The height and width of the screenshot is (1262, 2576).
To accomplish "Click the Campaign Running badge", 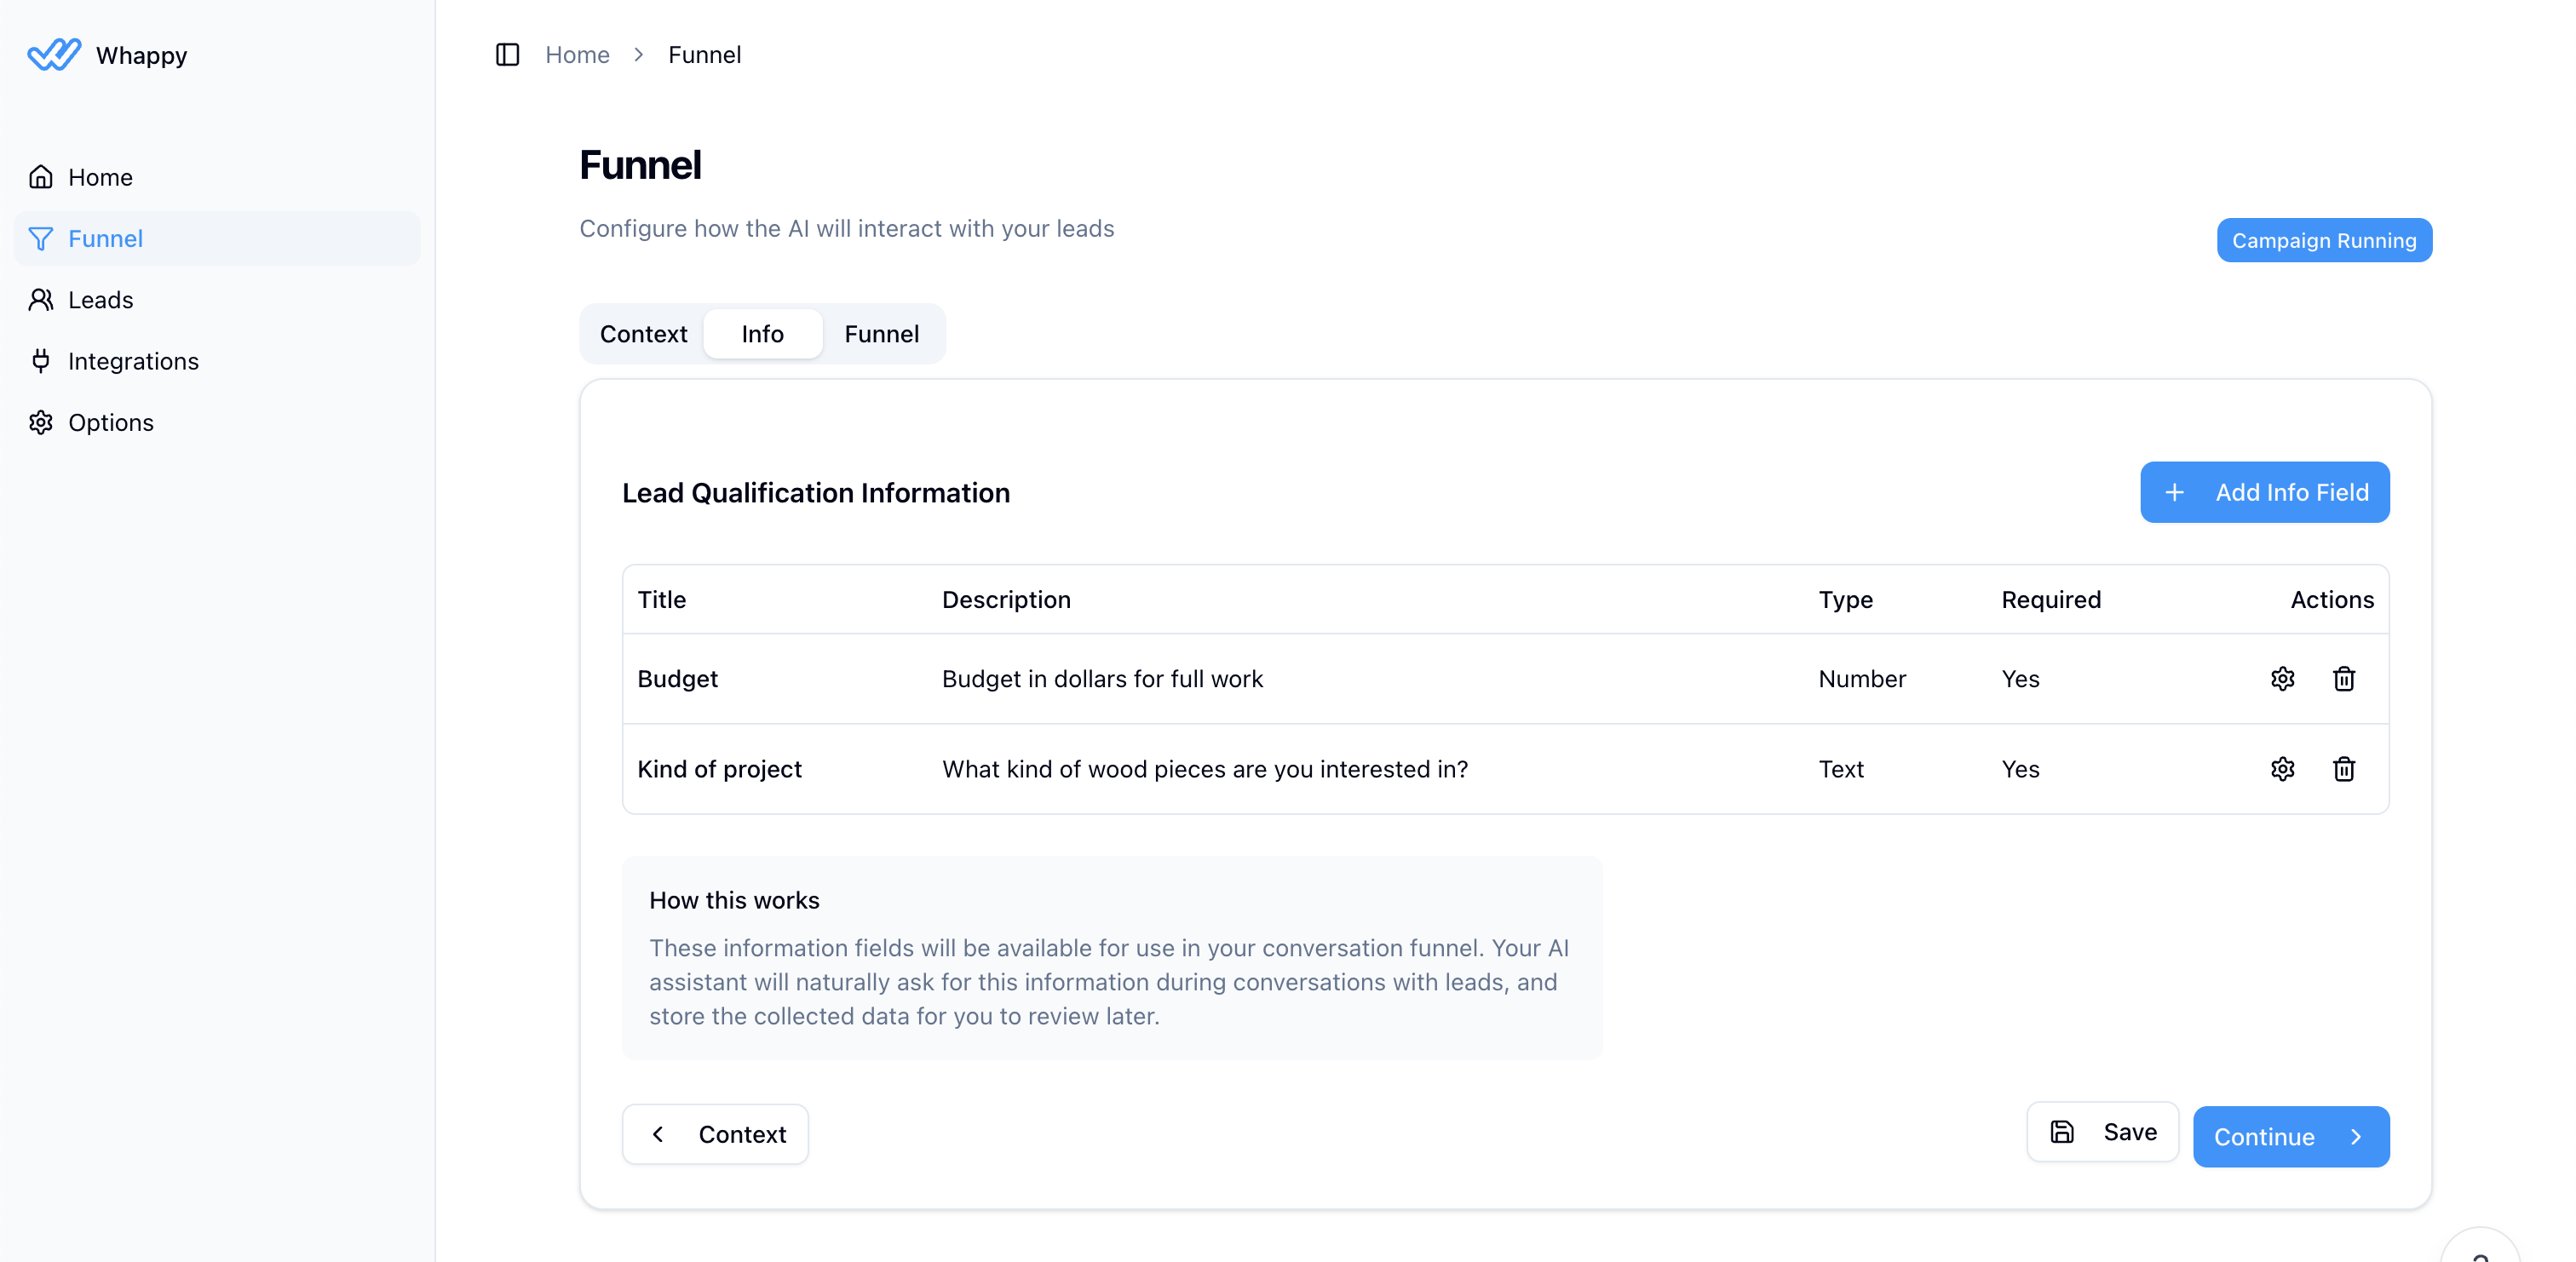I will [2324, 240].
